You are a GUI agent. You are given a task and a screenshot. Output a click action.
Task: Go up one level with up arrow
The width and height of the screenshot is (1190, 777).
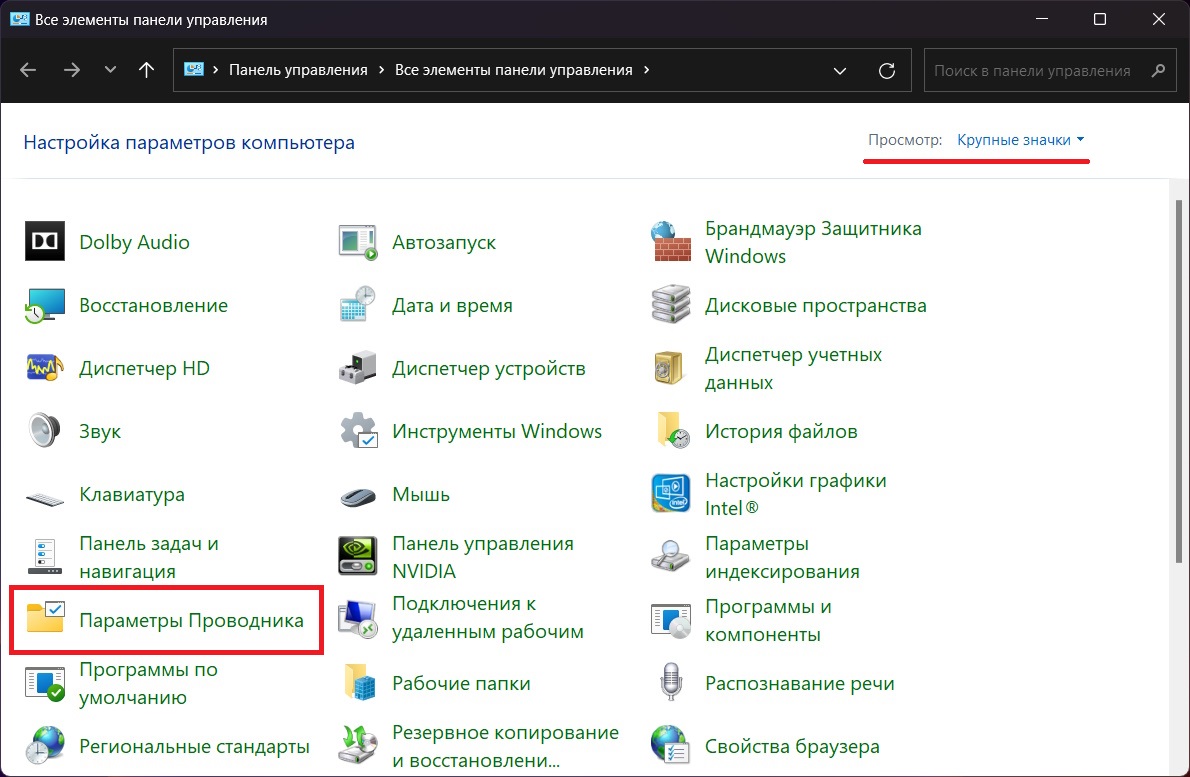[x=146, y=70]
